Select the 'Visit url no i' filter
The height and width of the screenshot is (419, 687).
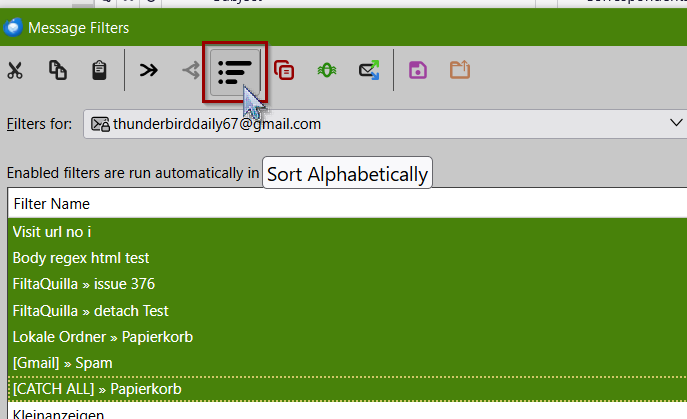(347, 232)
